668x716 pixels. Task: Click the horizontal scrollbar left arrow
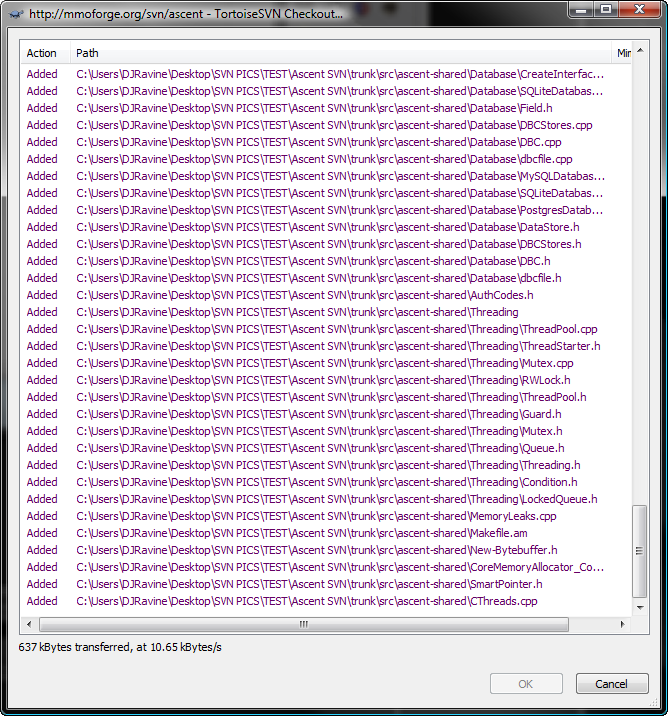coord(29,624)
